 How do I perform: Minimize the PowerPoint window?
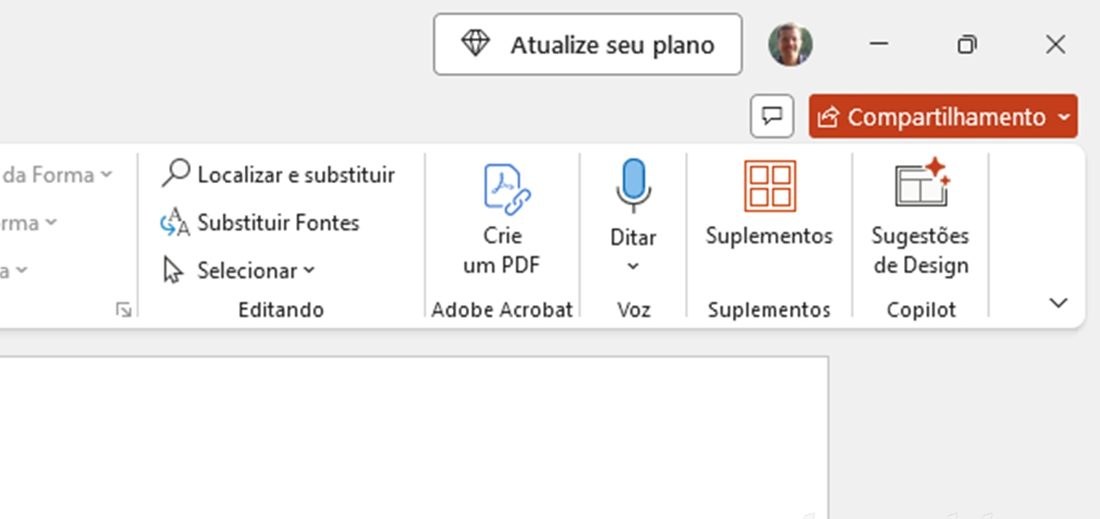878,45
